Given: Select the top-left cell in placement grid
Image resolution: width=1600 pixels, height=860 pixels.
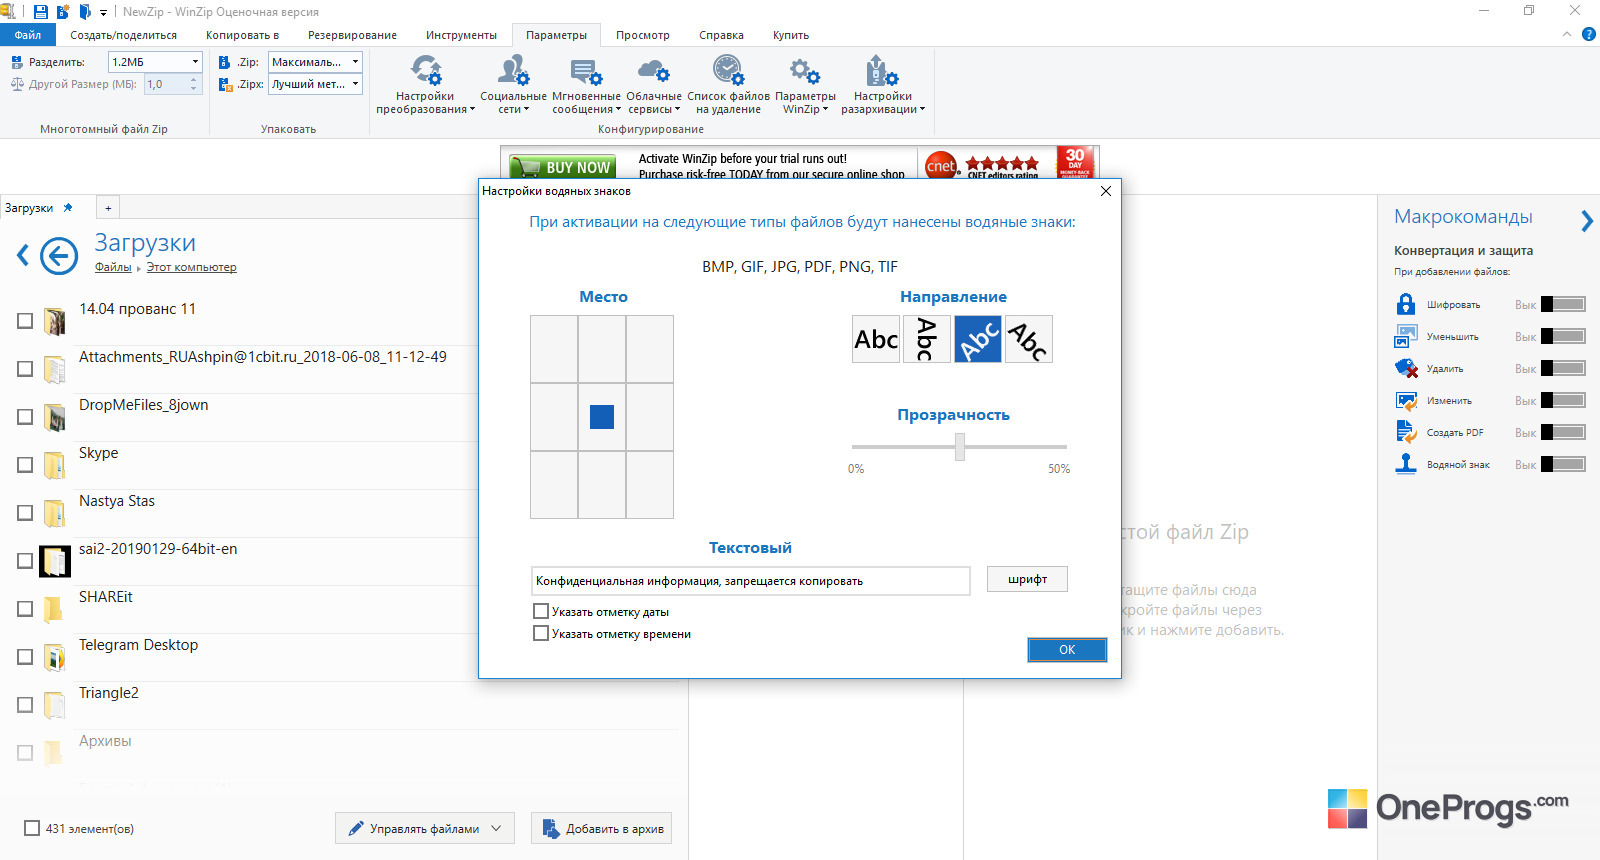Looking at the screenshot, I should [x=554, y=349].
